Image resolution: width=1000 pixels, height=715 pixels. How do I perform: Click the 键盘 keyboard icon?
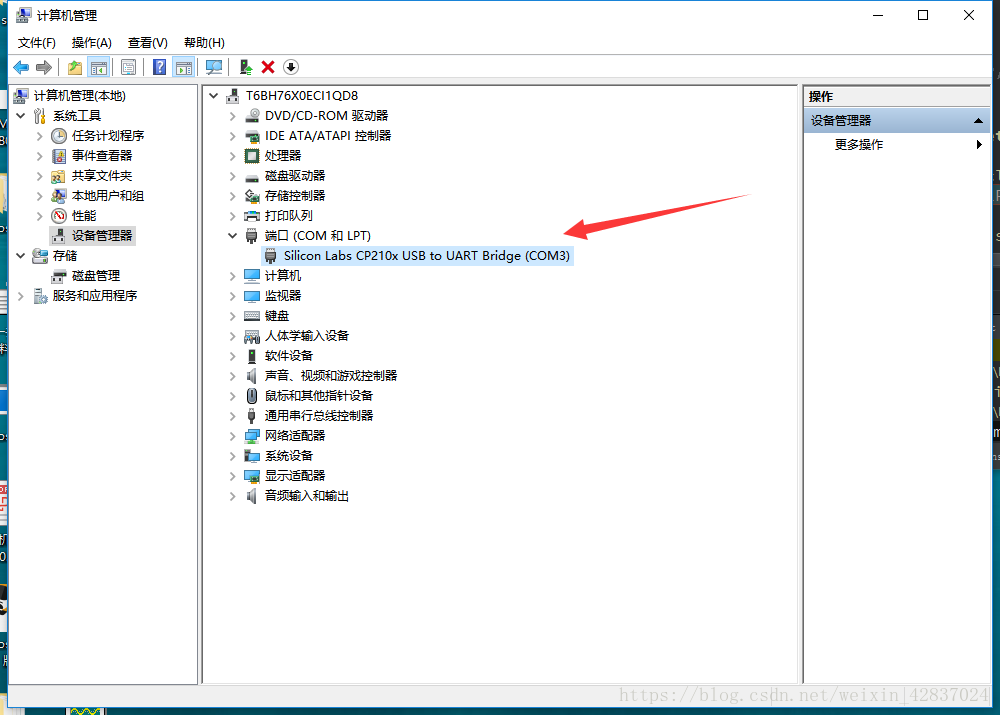pyautogui.click(x=253, y=316)
